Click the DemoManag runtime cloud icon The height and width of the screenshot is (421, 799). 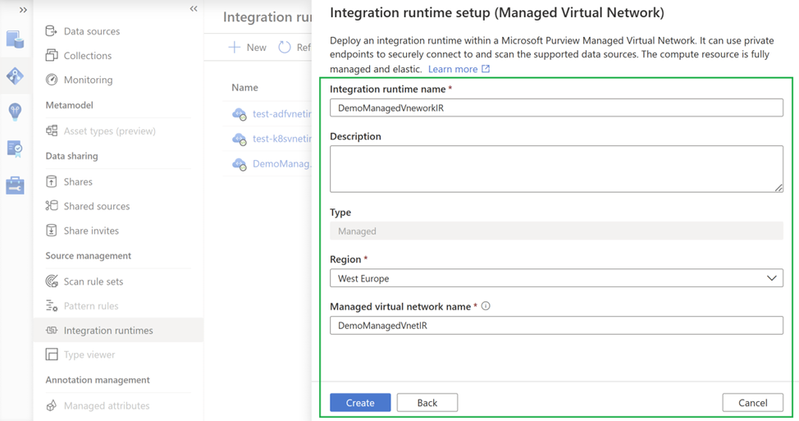pos(239,164)
